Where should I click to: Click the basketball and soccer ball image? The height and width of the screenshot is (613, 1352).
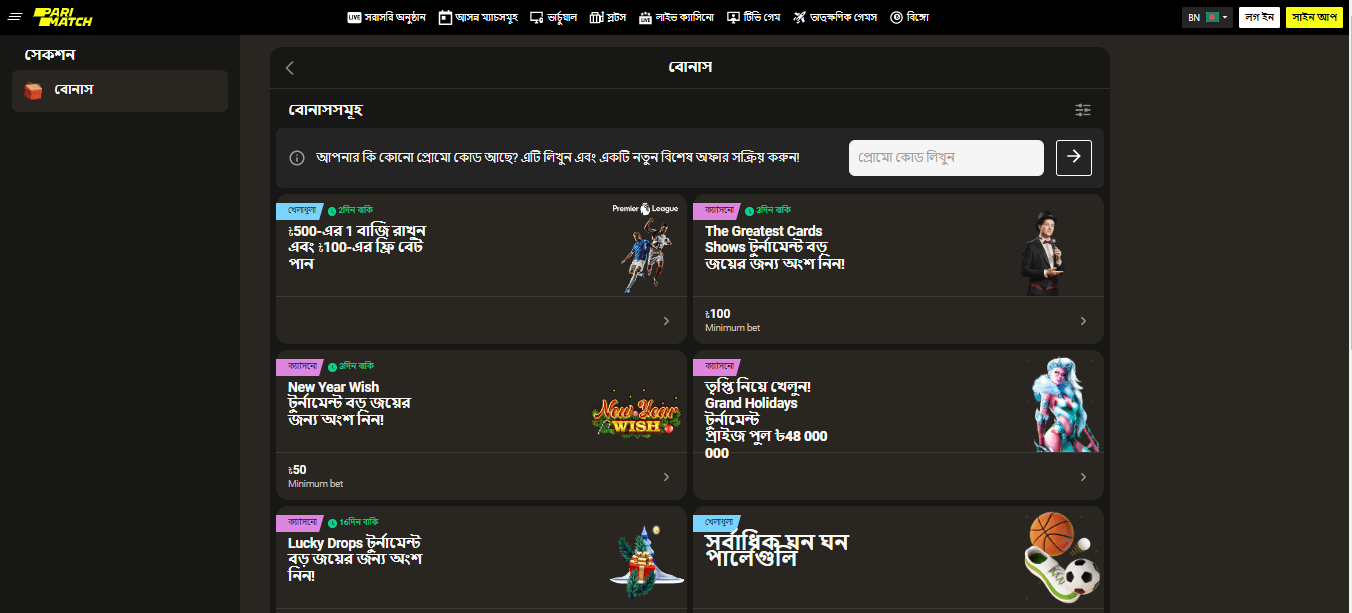pyautogui.click(x=1063, y=558)
